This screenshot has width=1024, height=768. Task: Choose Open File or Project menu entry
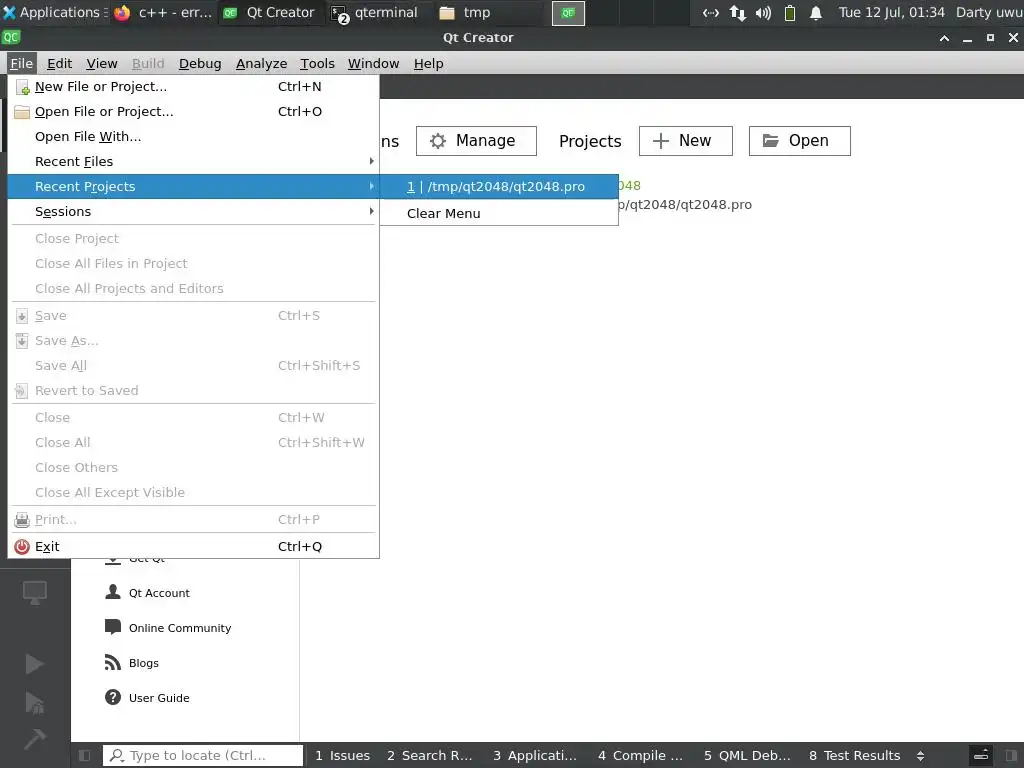coord(193,112)
